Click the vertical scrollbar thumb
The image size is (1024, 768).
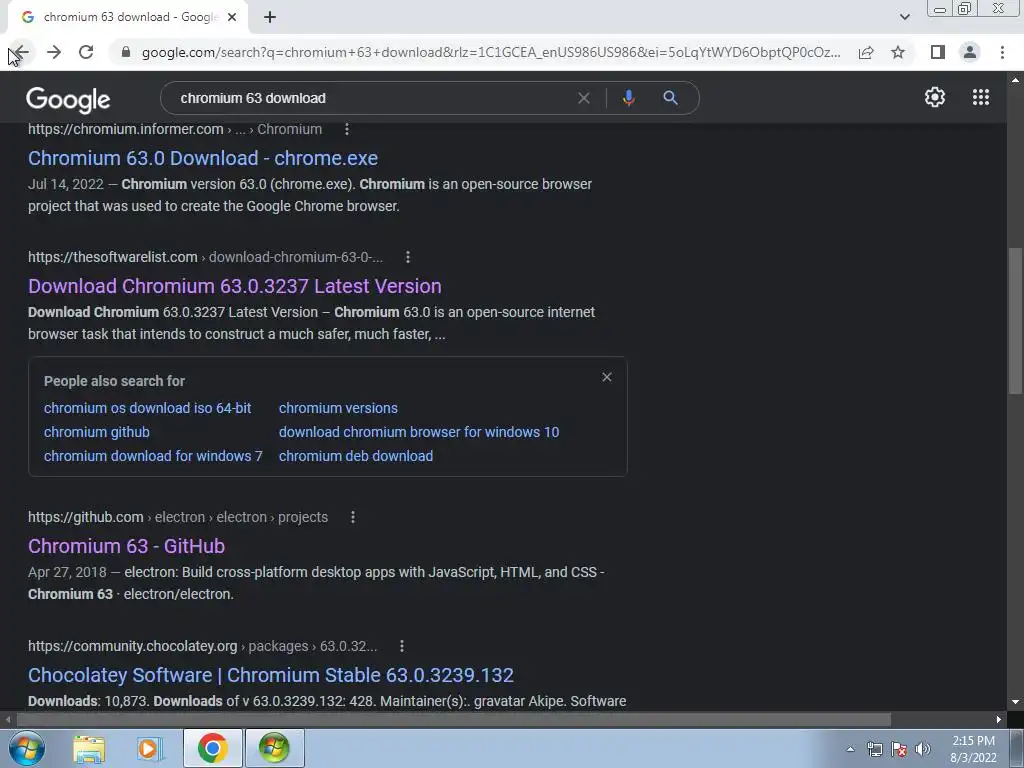(1015, 321)
